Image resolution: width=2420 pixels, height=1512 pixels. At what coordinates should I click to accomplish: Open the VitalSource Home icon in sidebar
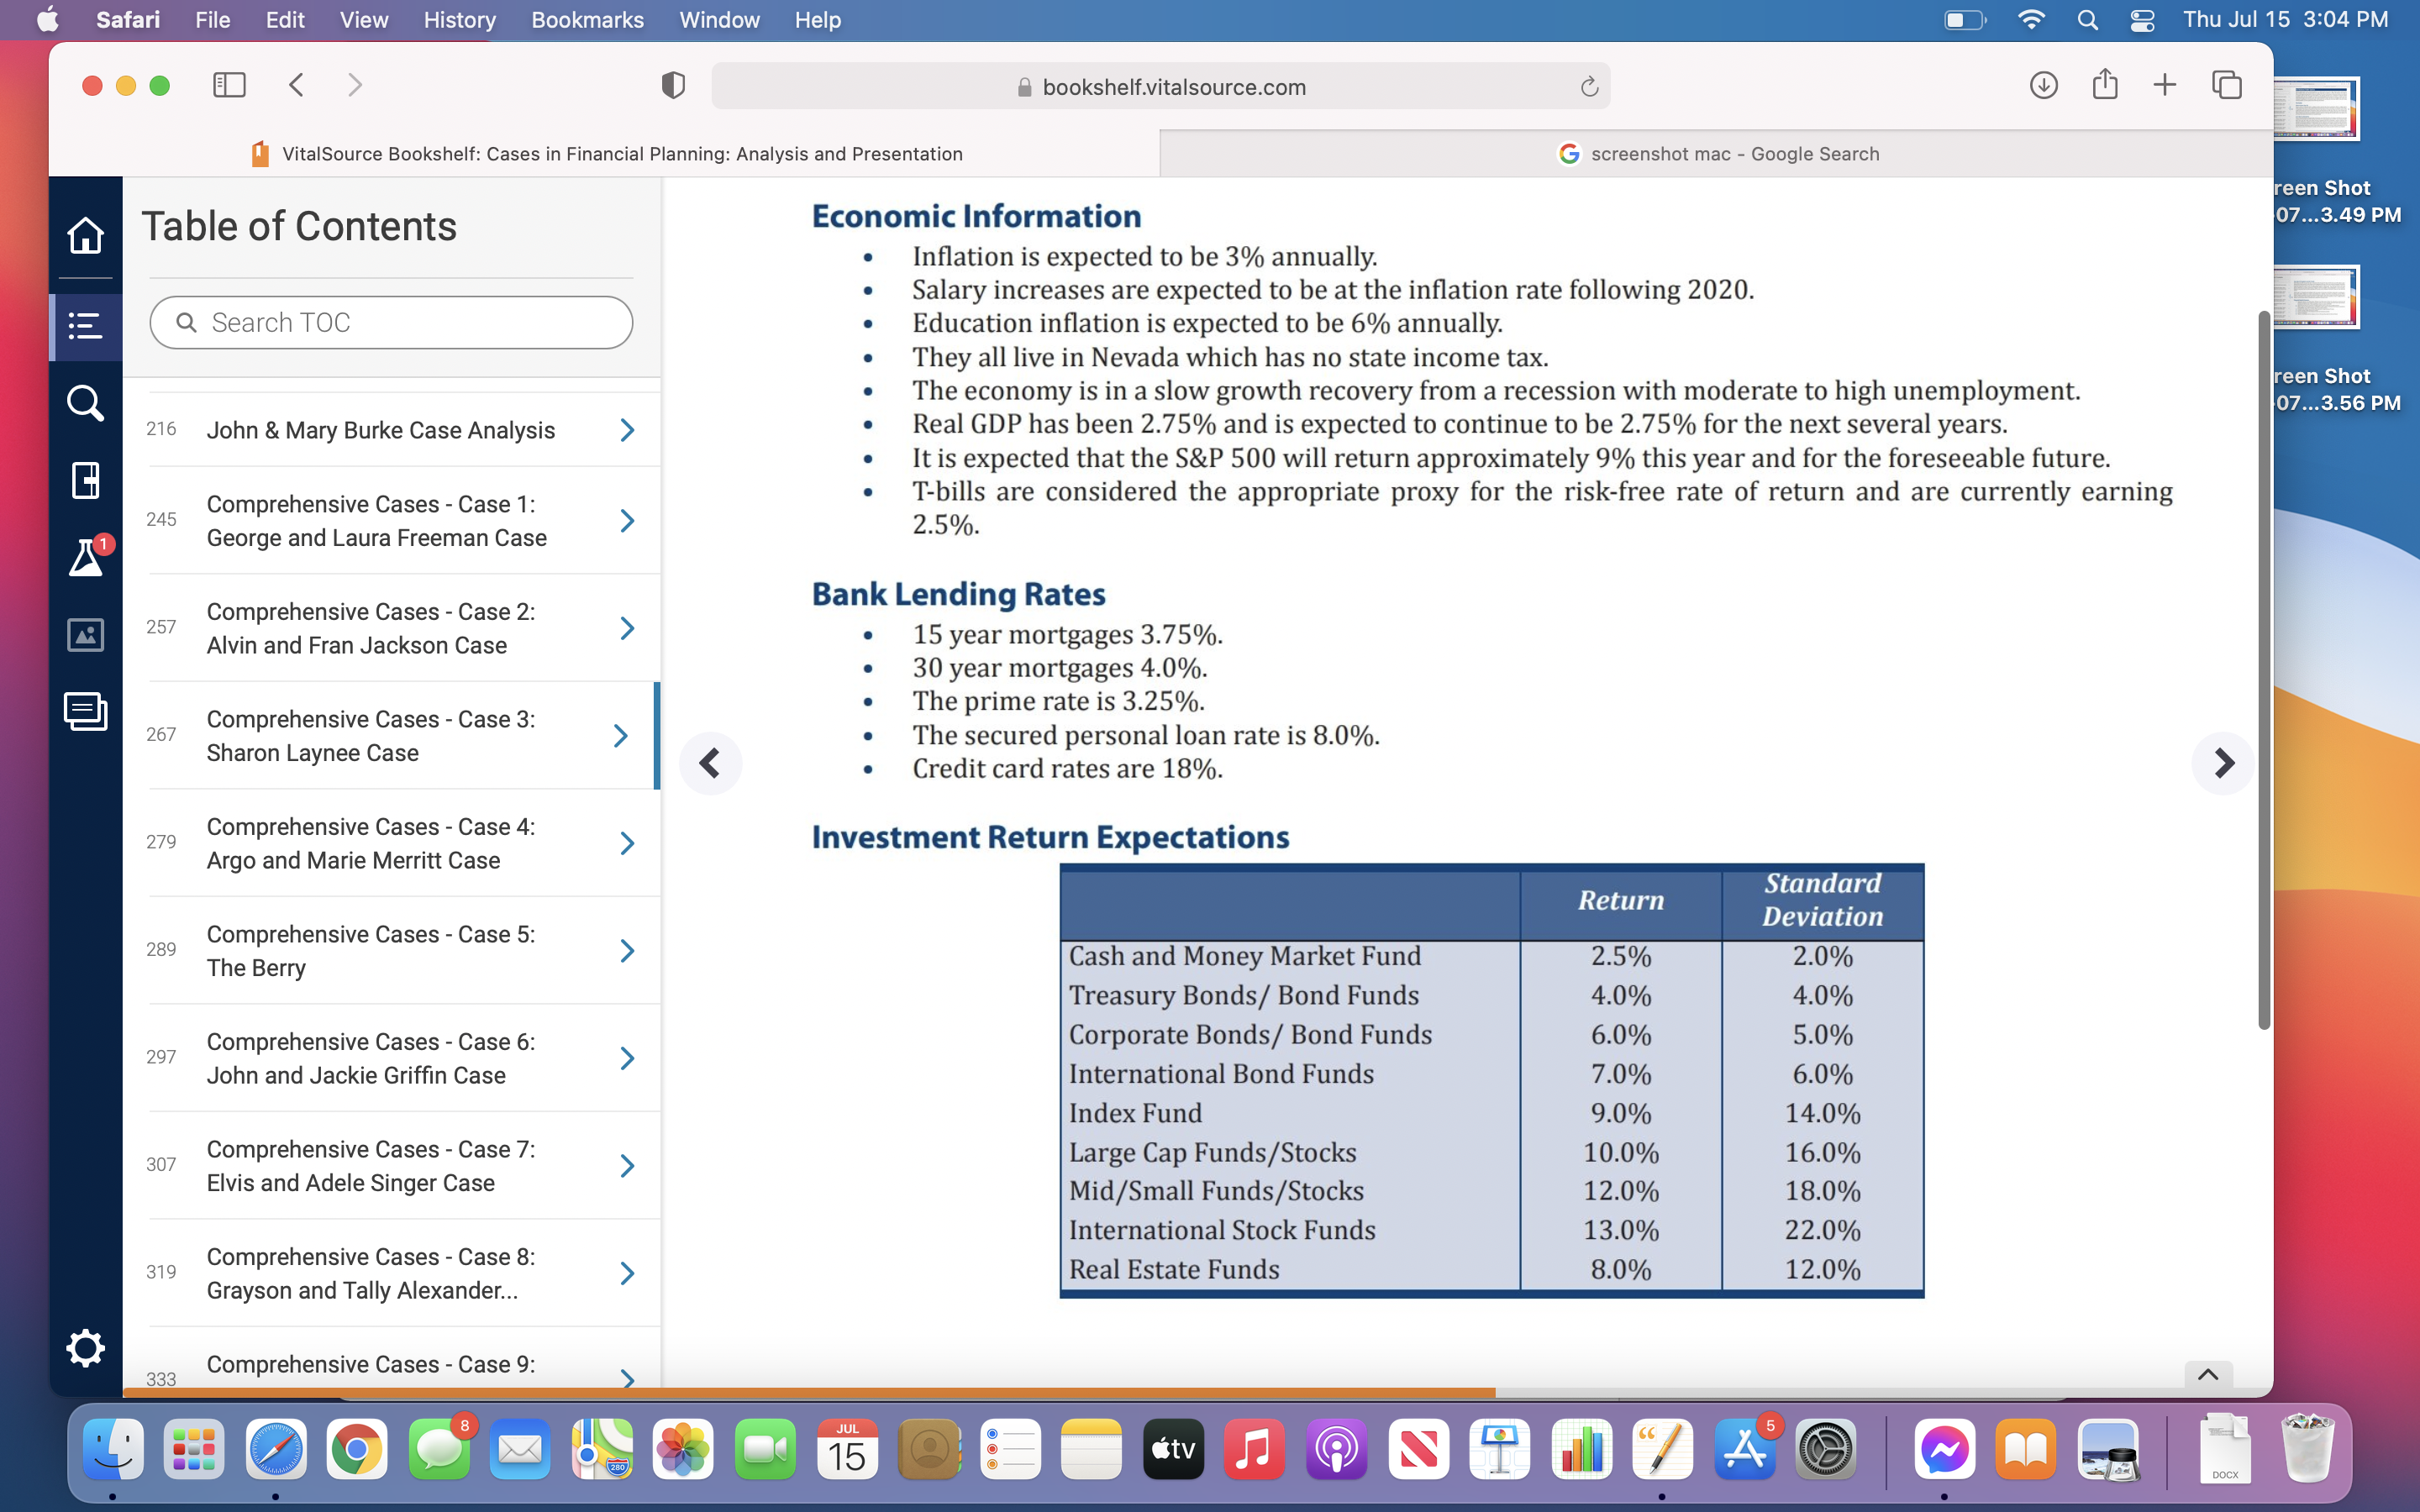85,235
